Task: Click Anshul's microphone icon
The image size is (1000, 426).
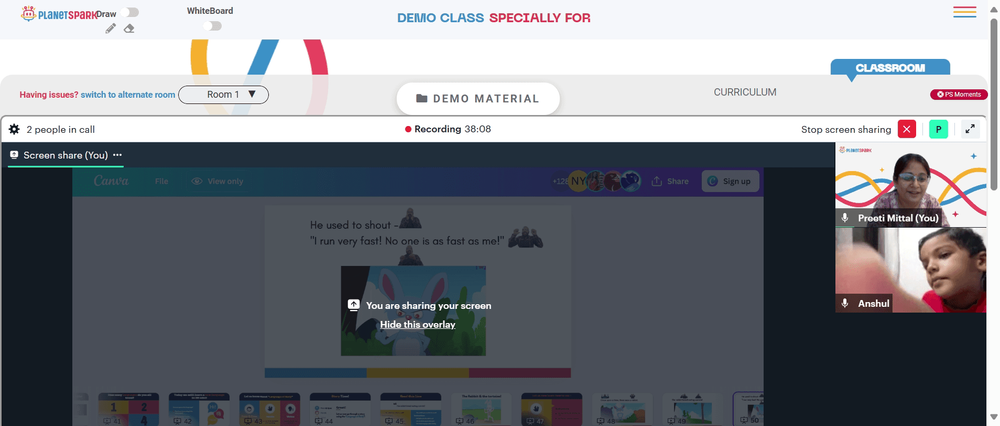Action: 845,304
